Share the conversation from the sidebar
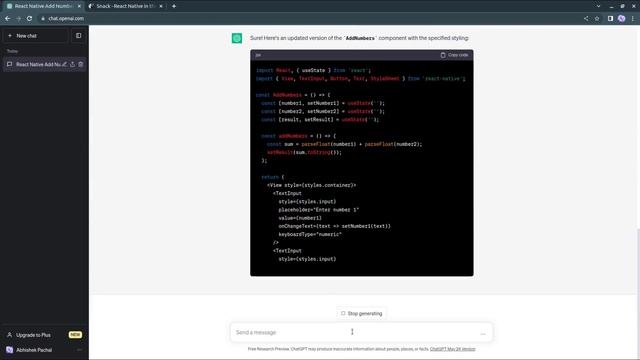 click(73, 64)
